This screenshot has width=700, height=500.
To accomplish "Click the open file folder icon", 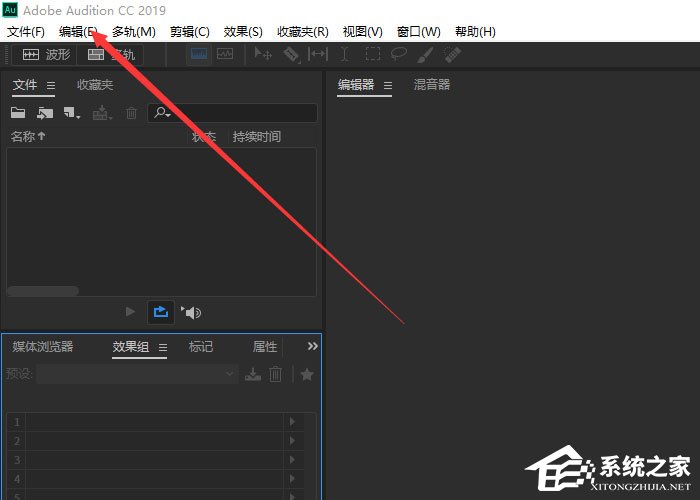I will [x=18, y=113].
